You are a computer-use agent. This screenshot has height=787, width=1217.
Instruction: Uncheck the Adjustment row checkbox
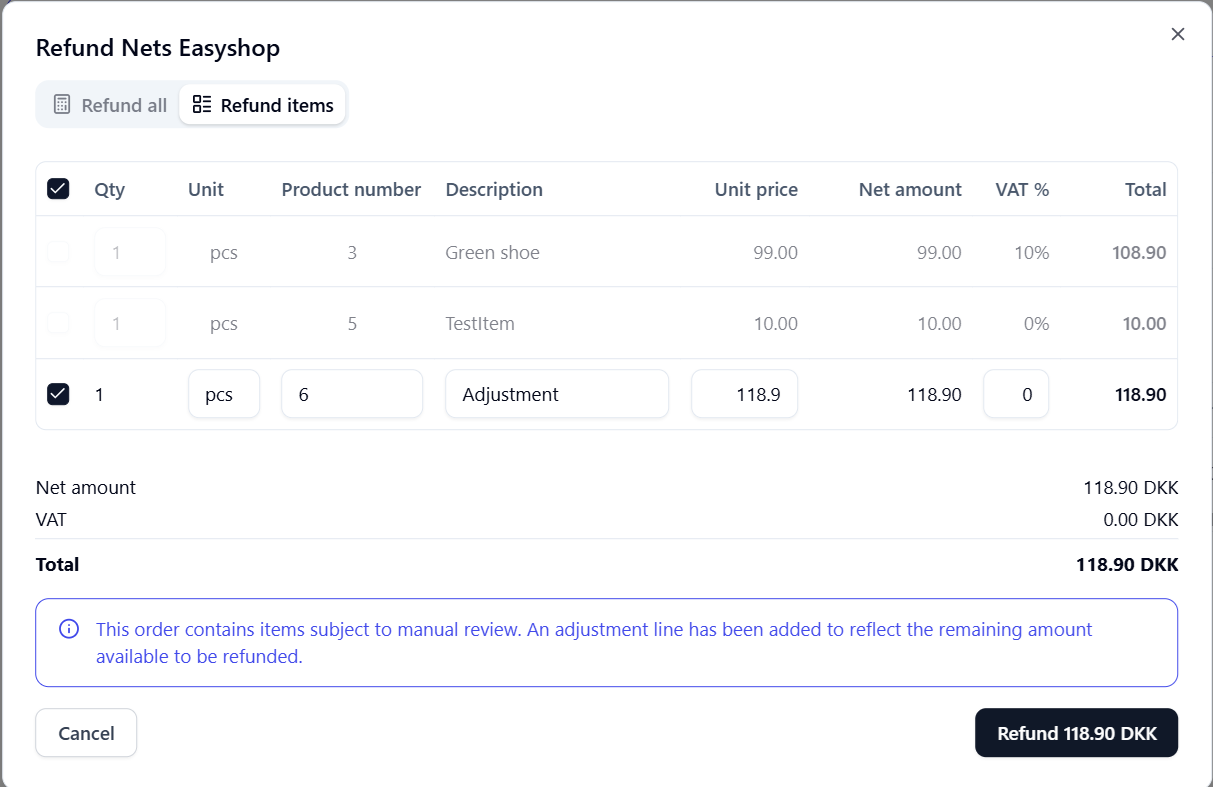[58, 394]
